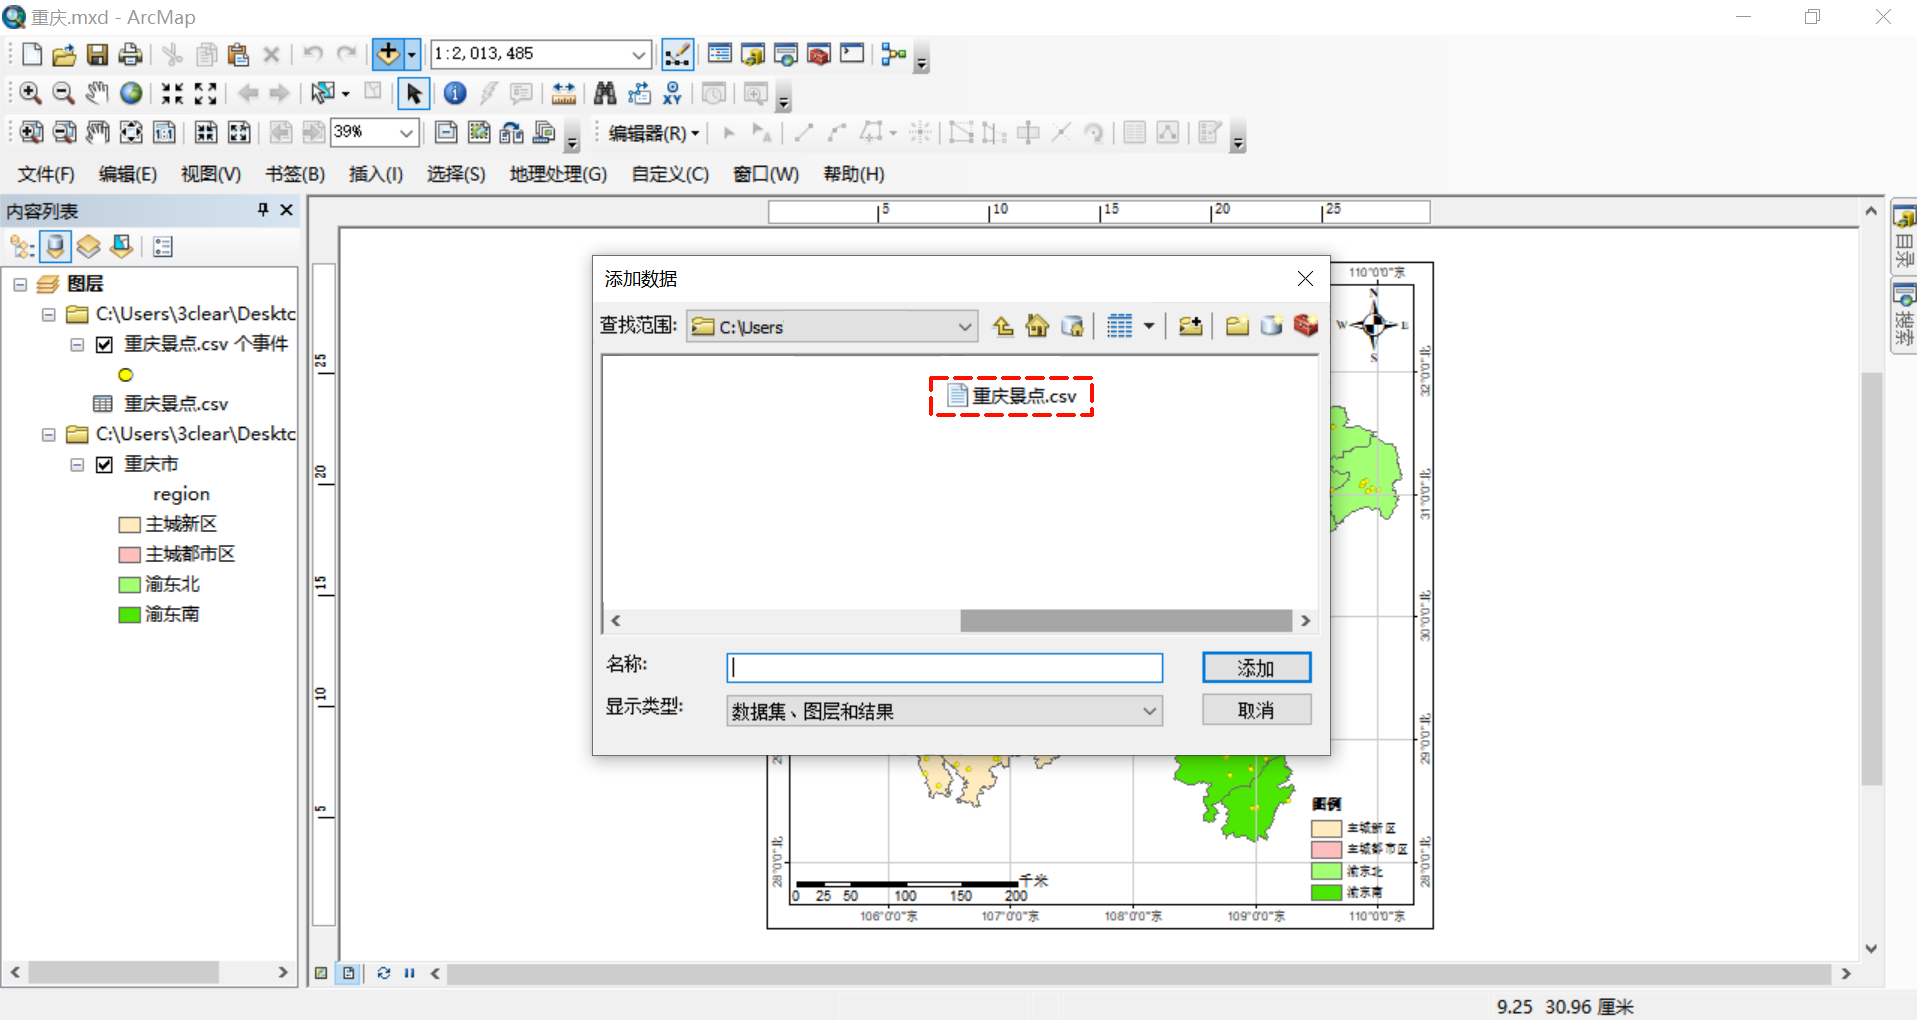Open the 显示类型 display type dropdown
Screen dimensions: 1917x1020
tap(1146, 710)
